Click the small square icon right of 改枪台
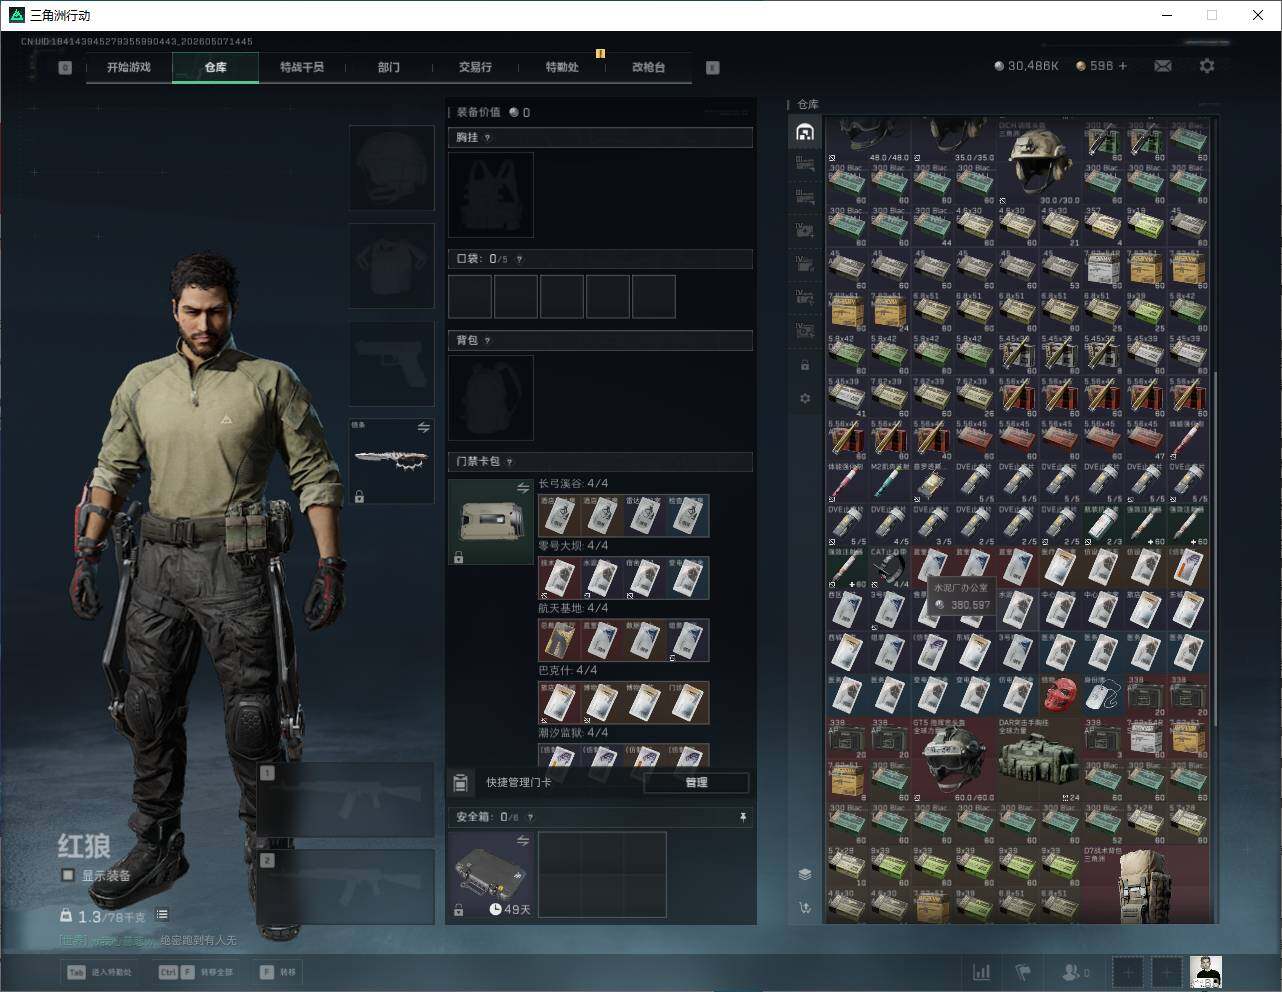Image resolution: width=1282 pixels, height=992 pixels. pyautogui.click(x=713, y=68)
